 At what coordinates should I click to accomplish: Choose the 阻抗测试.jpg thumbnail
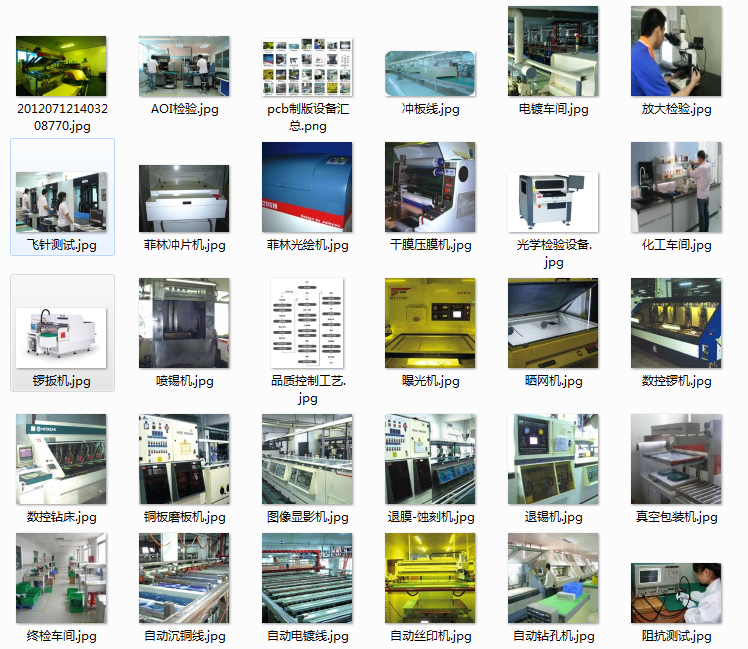click(676, 593)
